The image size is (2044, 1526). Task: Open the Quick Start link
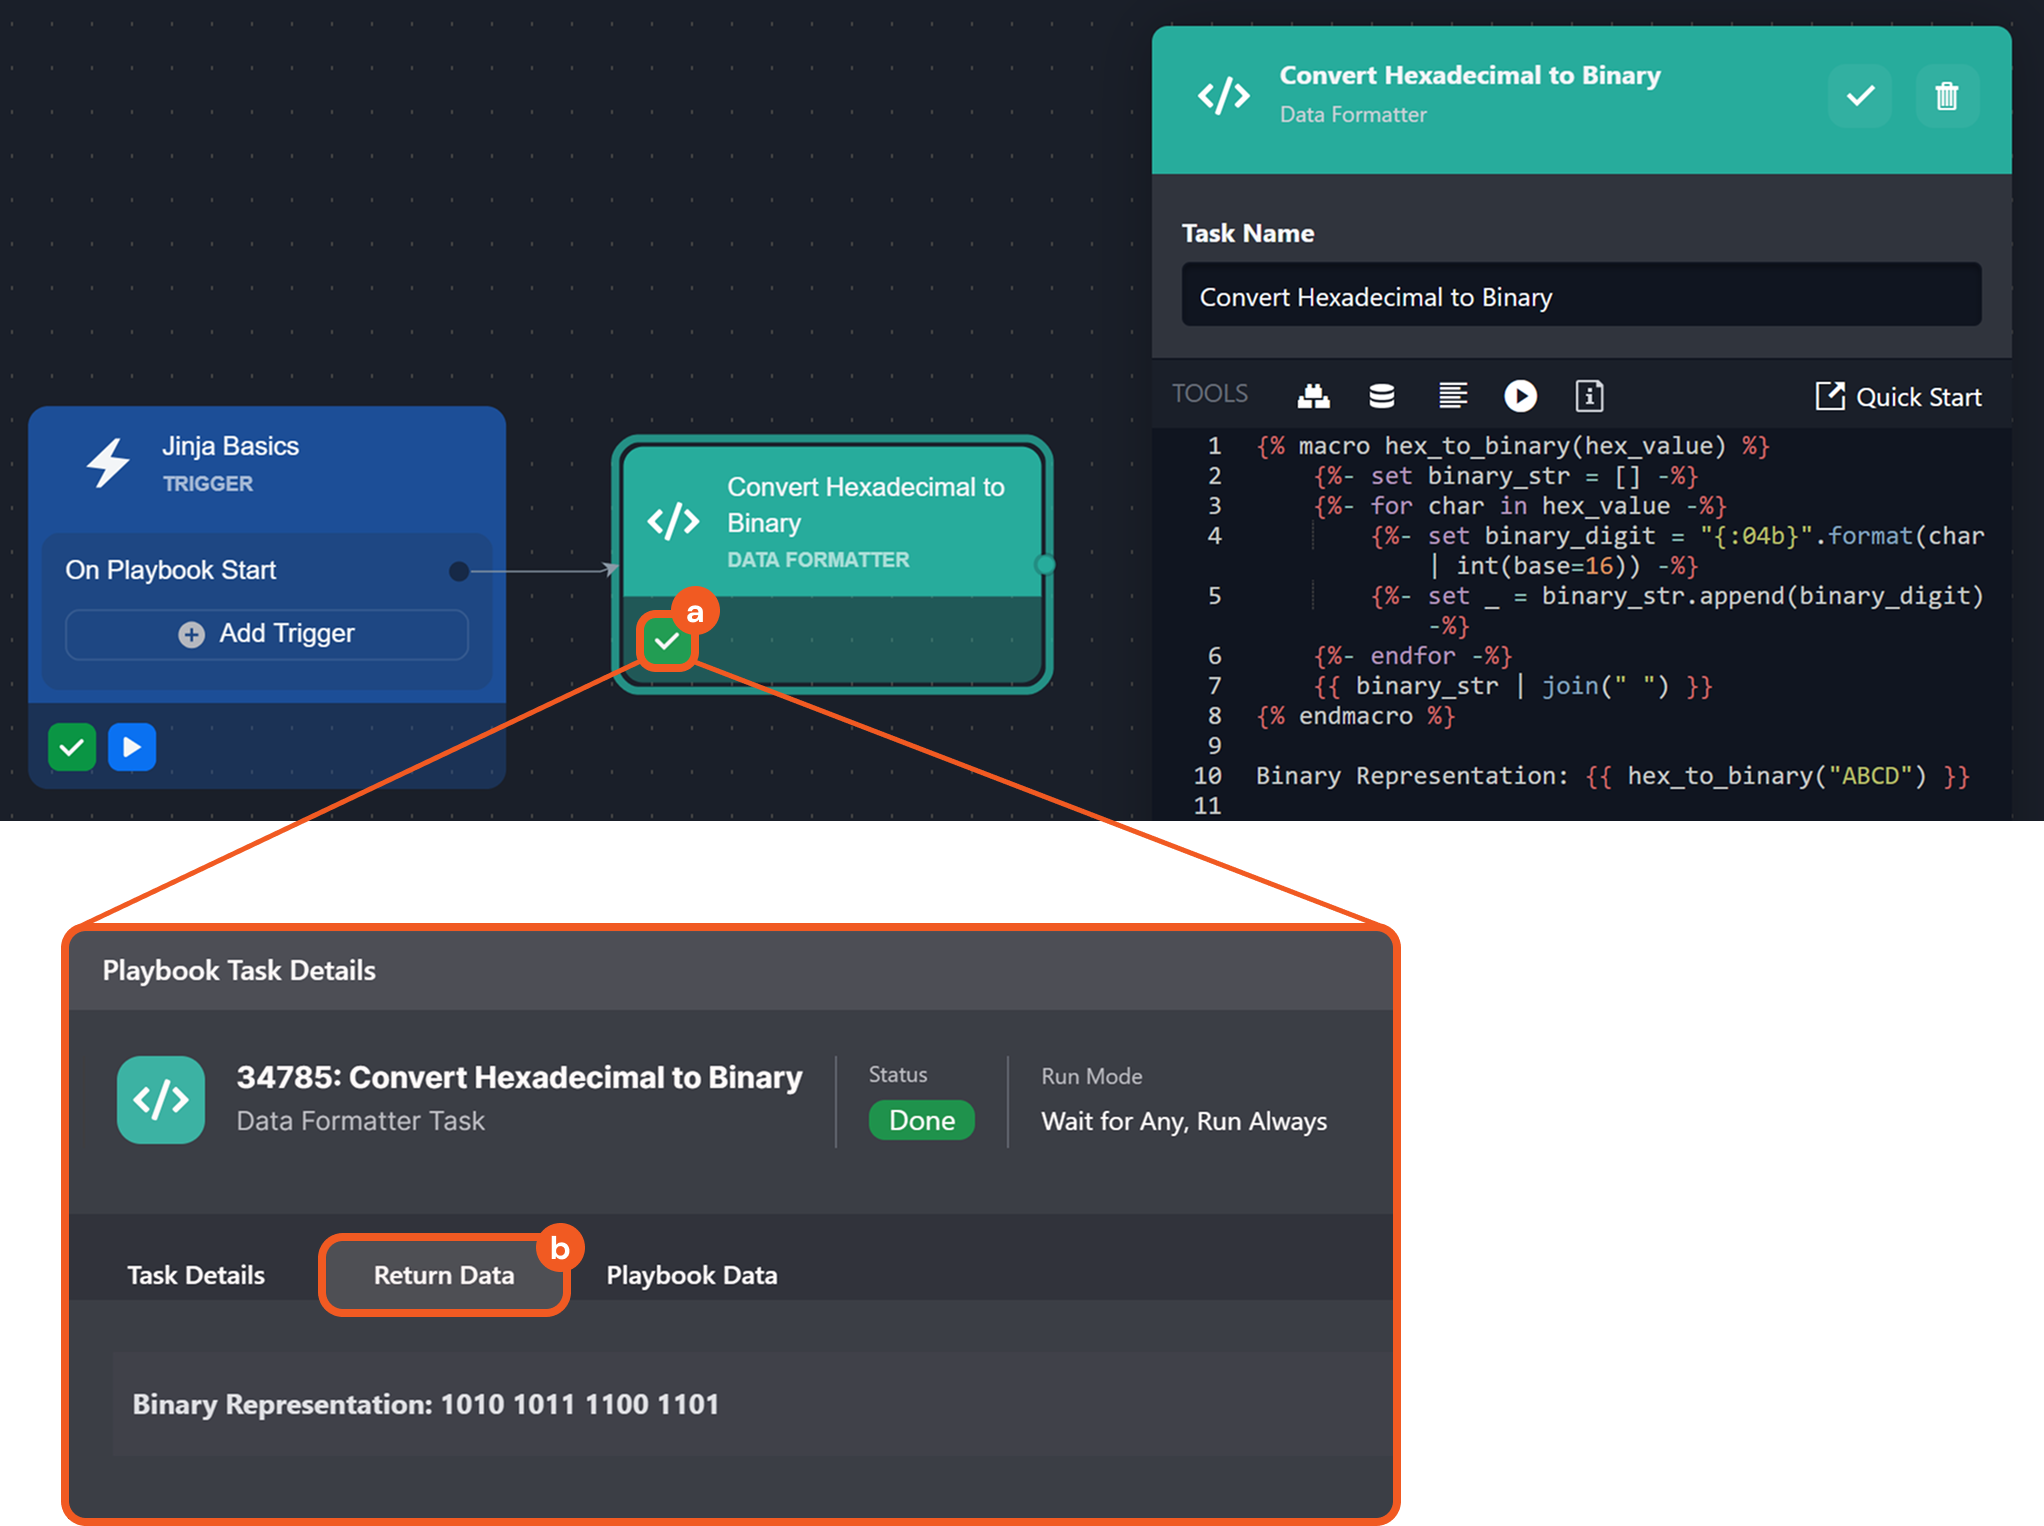[1898, 397]
